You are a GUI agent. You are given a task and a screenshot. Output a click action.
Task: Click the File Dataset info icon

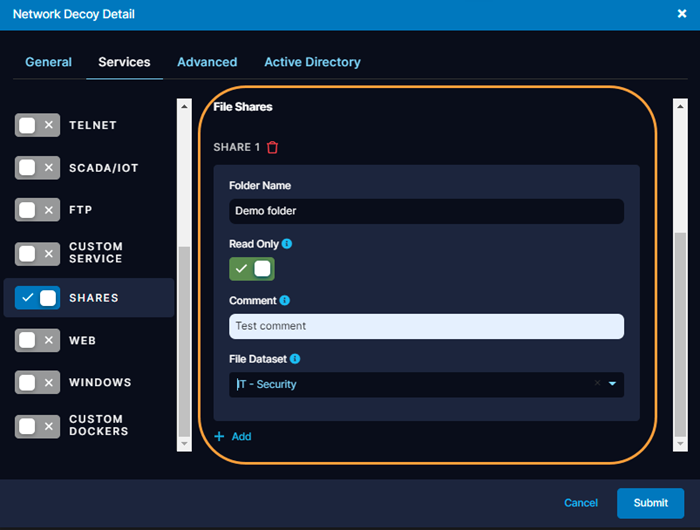[295, 358]
